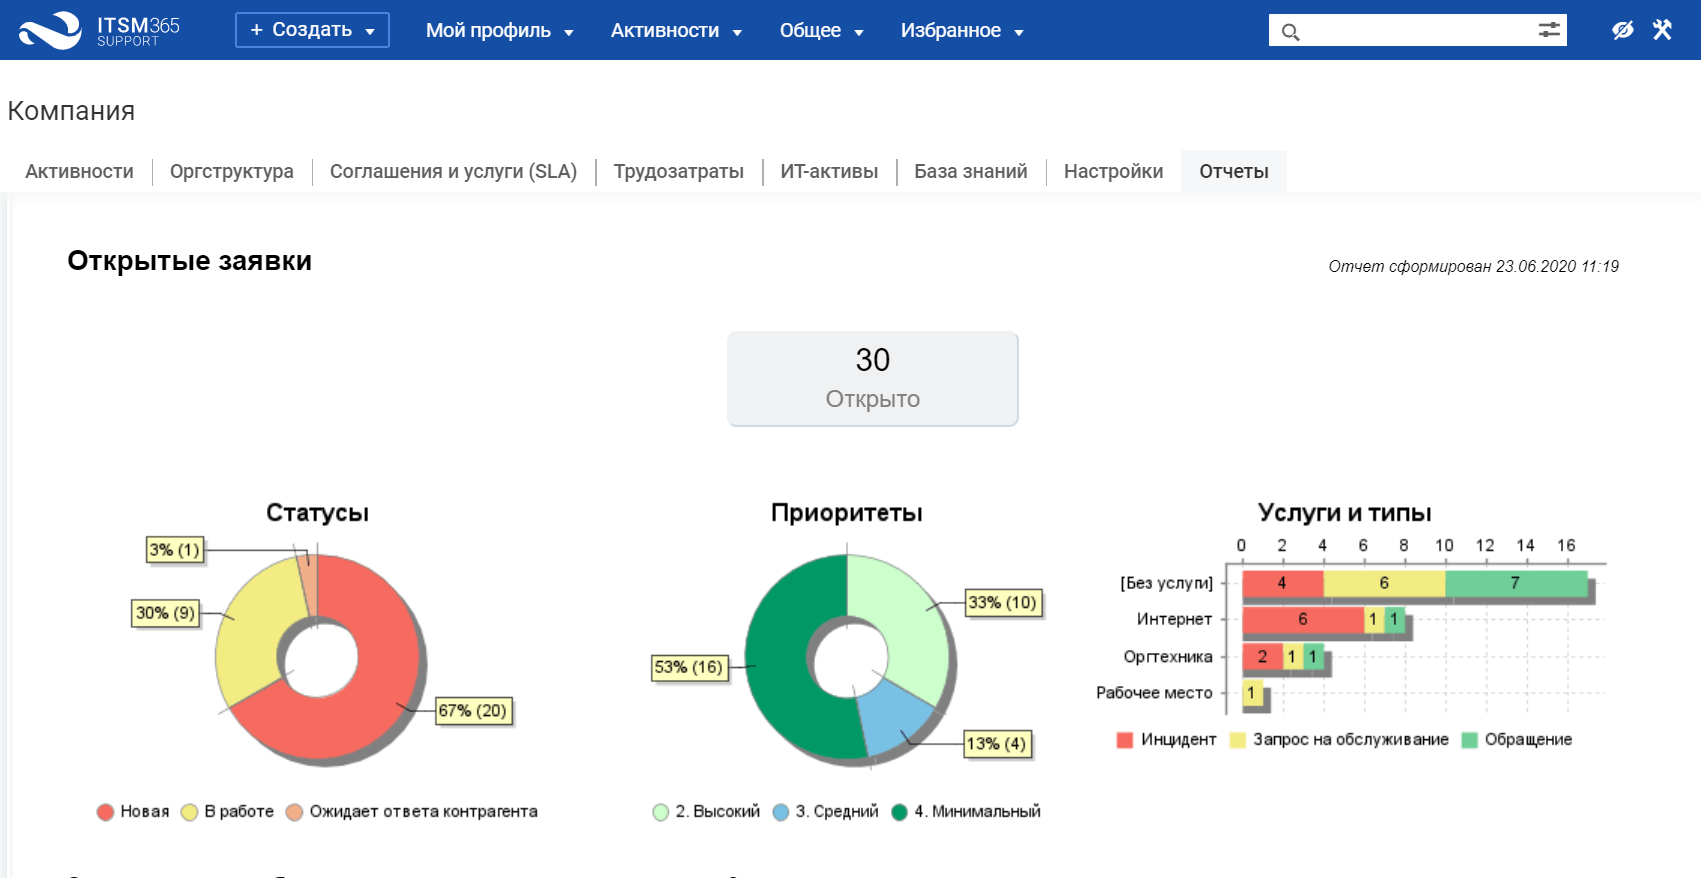Screen dimensions: 1701x878
Task: Toggle the crossed-eye visibility icon
Action: coord(1622,30)
